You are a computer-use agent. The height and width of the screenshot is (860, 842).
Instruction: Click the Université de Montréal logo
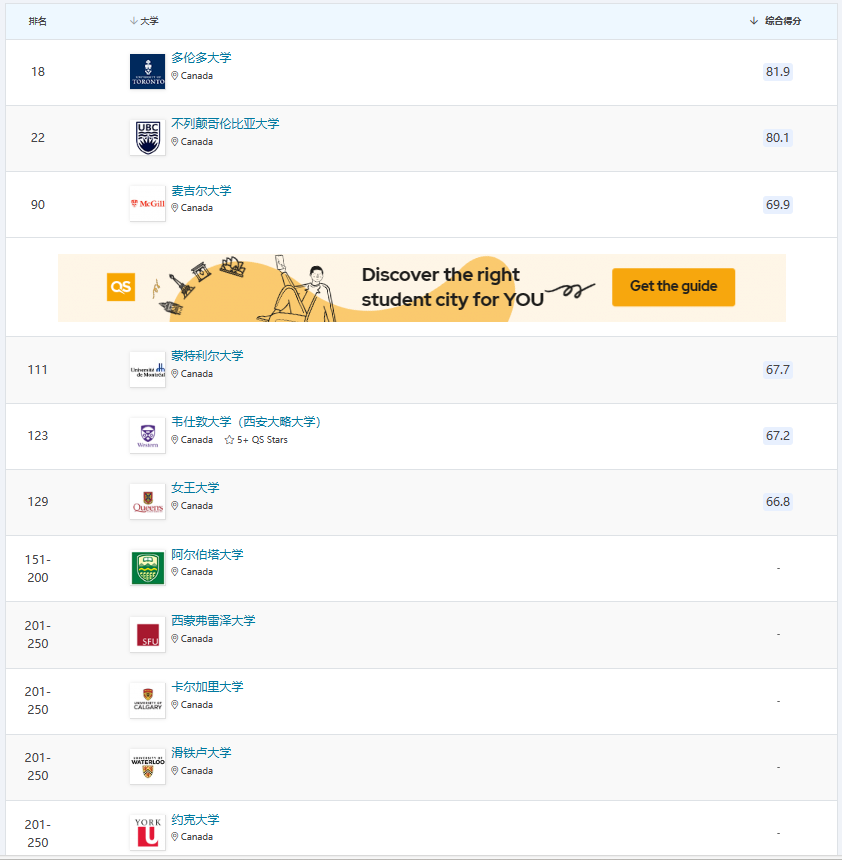(x=148, y=370)
